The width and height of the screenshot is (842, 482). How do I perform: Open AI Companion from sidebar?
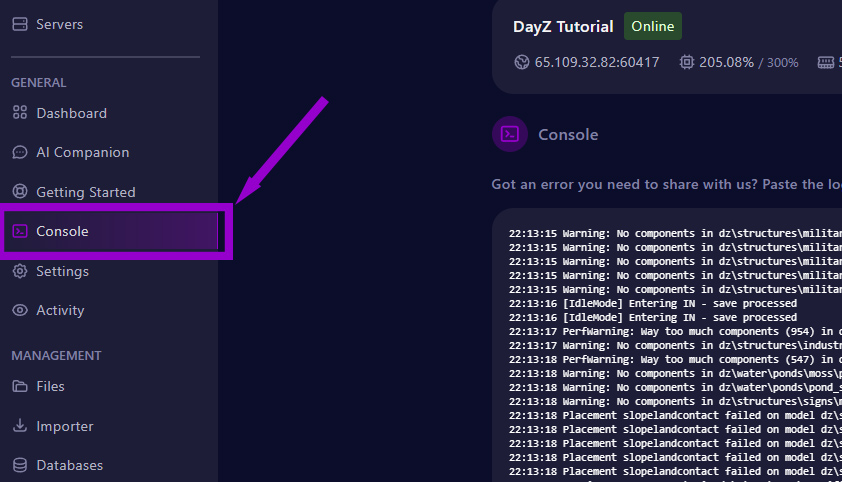click(x=83, y=152)
